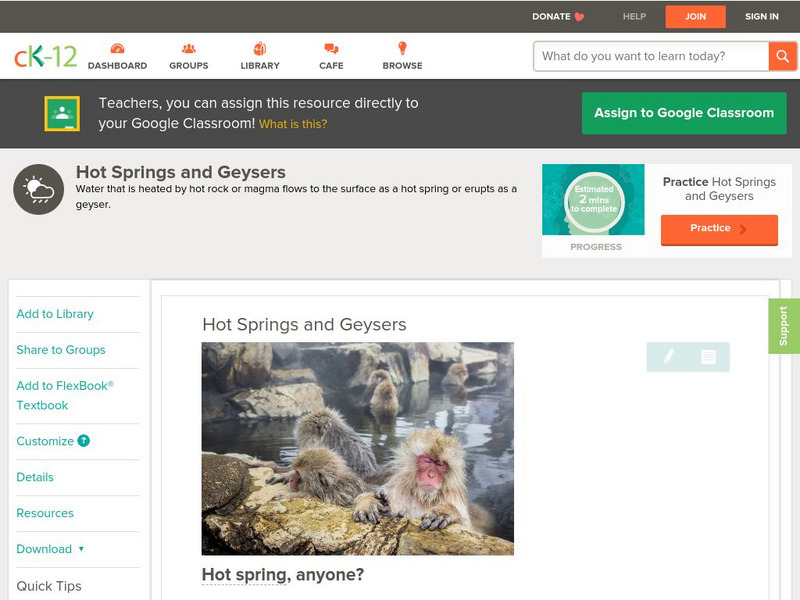Open the notes tool icon

click(x=708, y=357)
